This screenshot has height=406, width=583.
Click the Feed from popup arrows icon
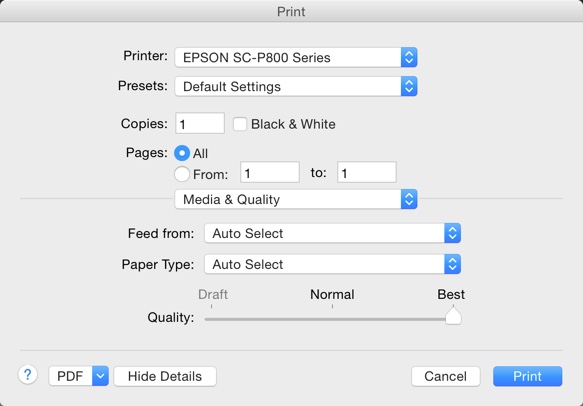point(452,233)
